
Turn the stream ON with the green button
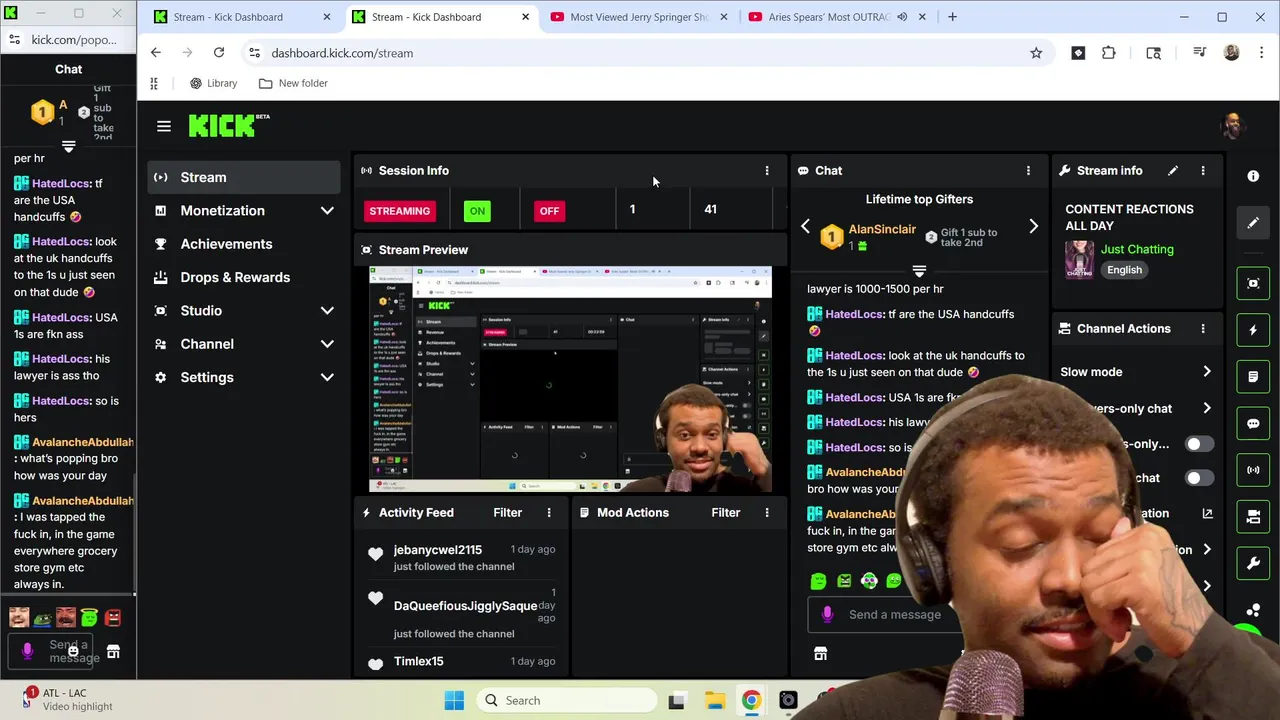pyautogui.click(x=477, y=211)
